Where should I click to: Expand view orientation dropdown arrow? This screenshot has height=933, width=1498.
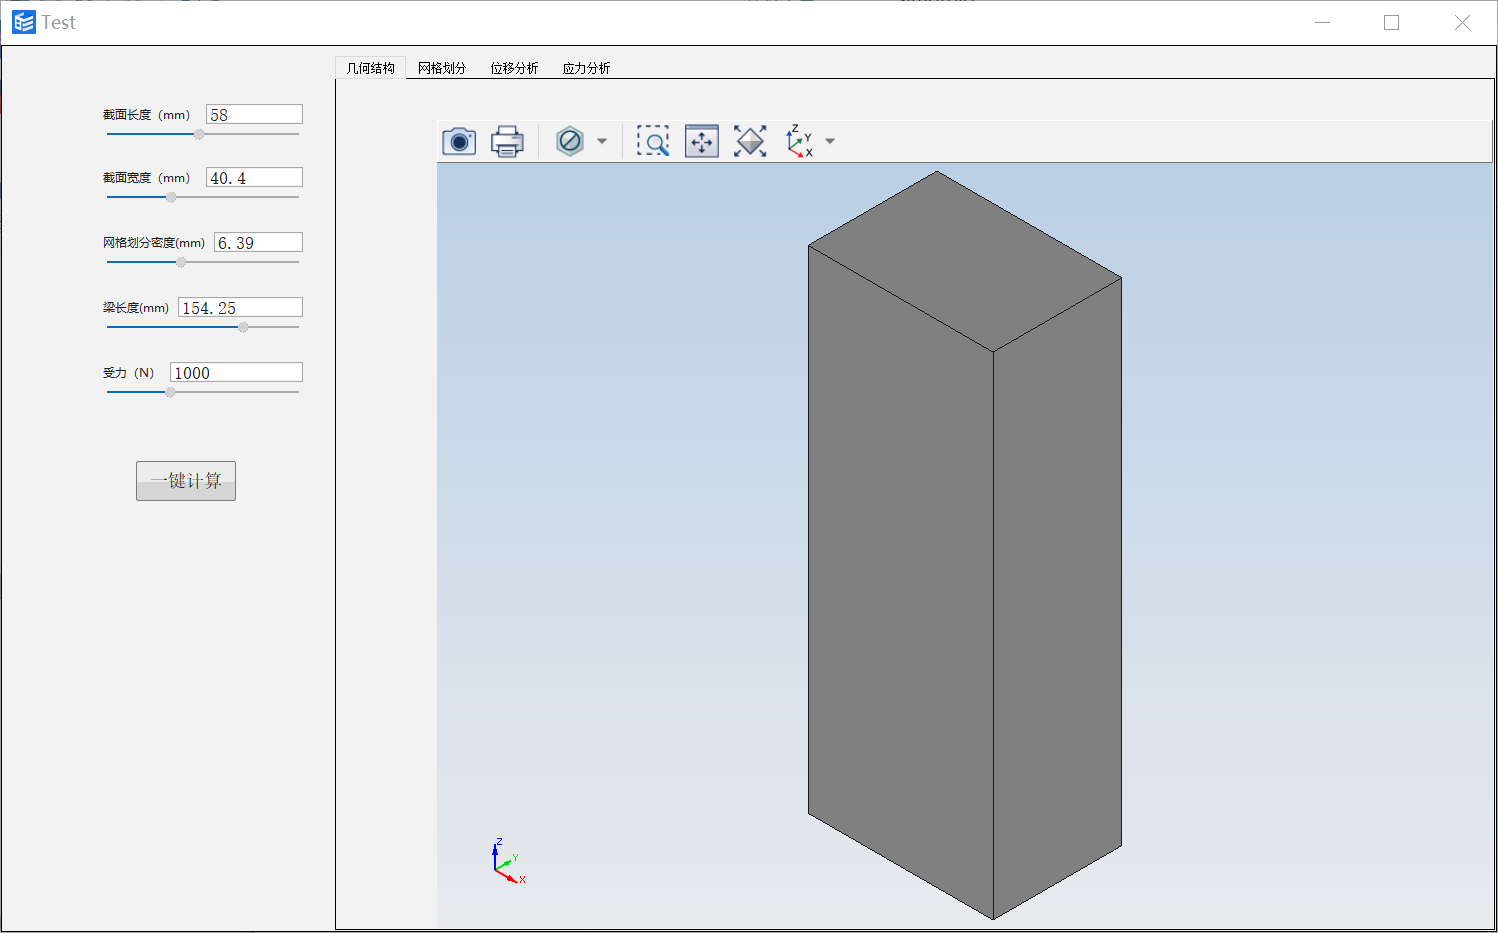click(830, 141)
